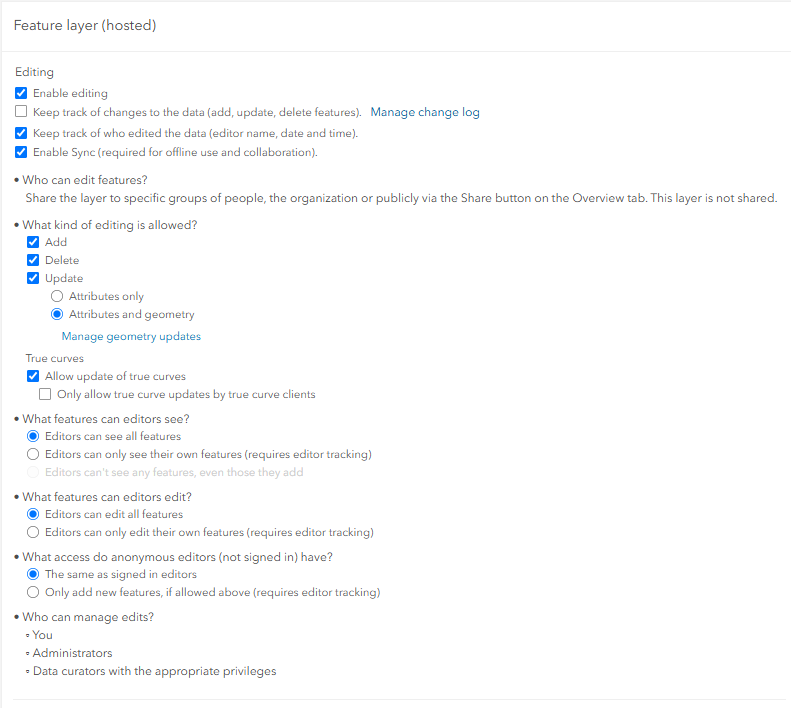Open the Manage change log link
This screenshot has width=791, height=708.
coord(425,112)
